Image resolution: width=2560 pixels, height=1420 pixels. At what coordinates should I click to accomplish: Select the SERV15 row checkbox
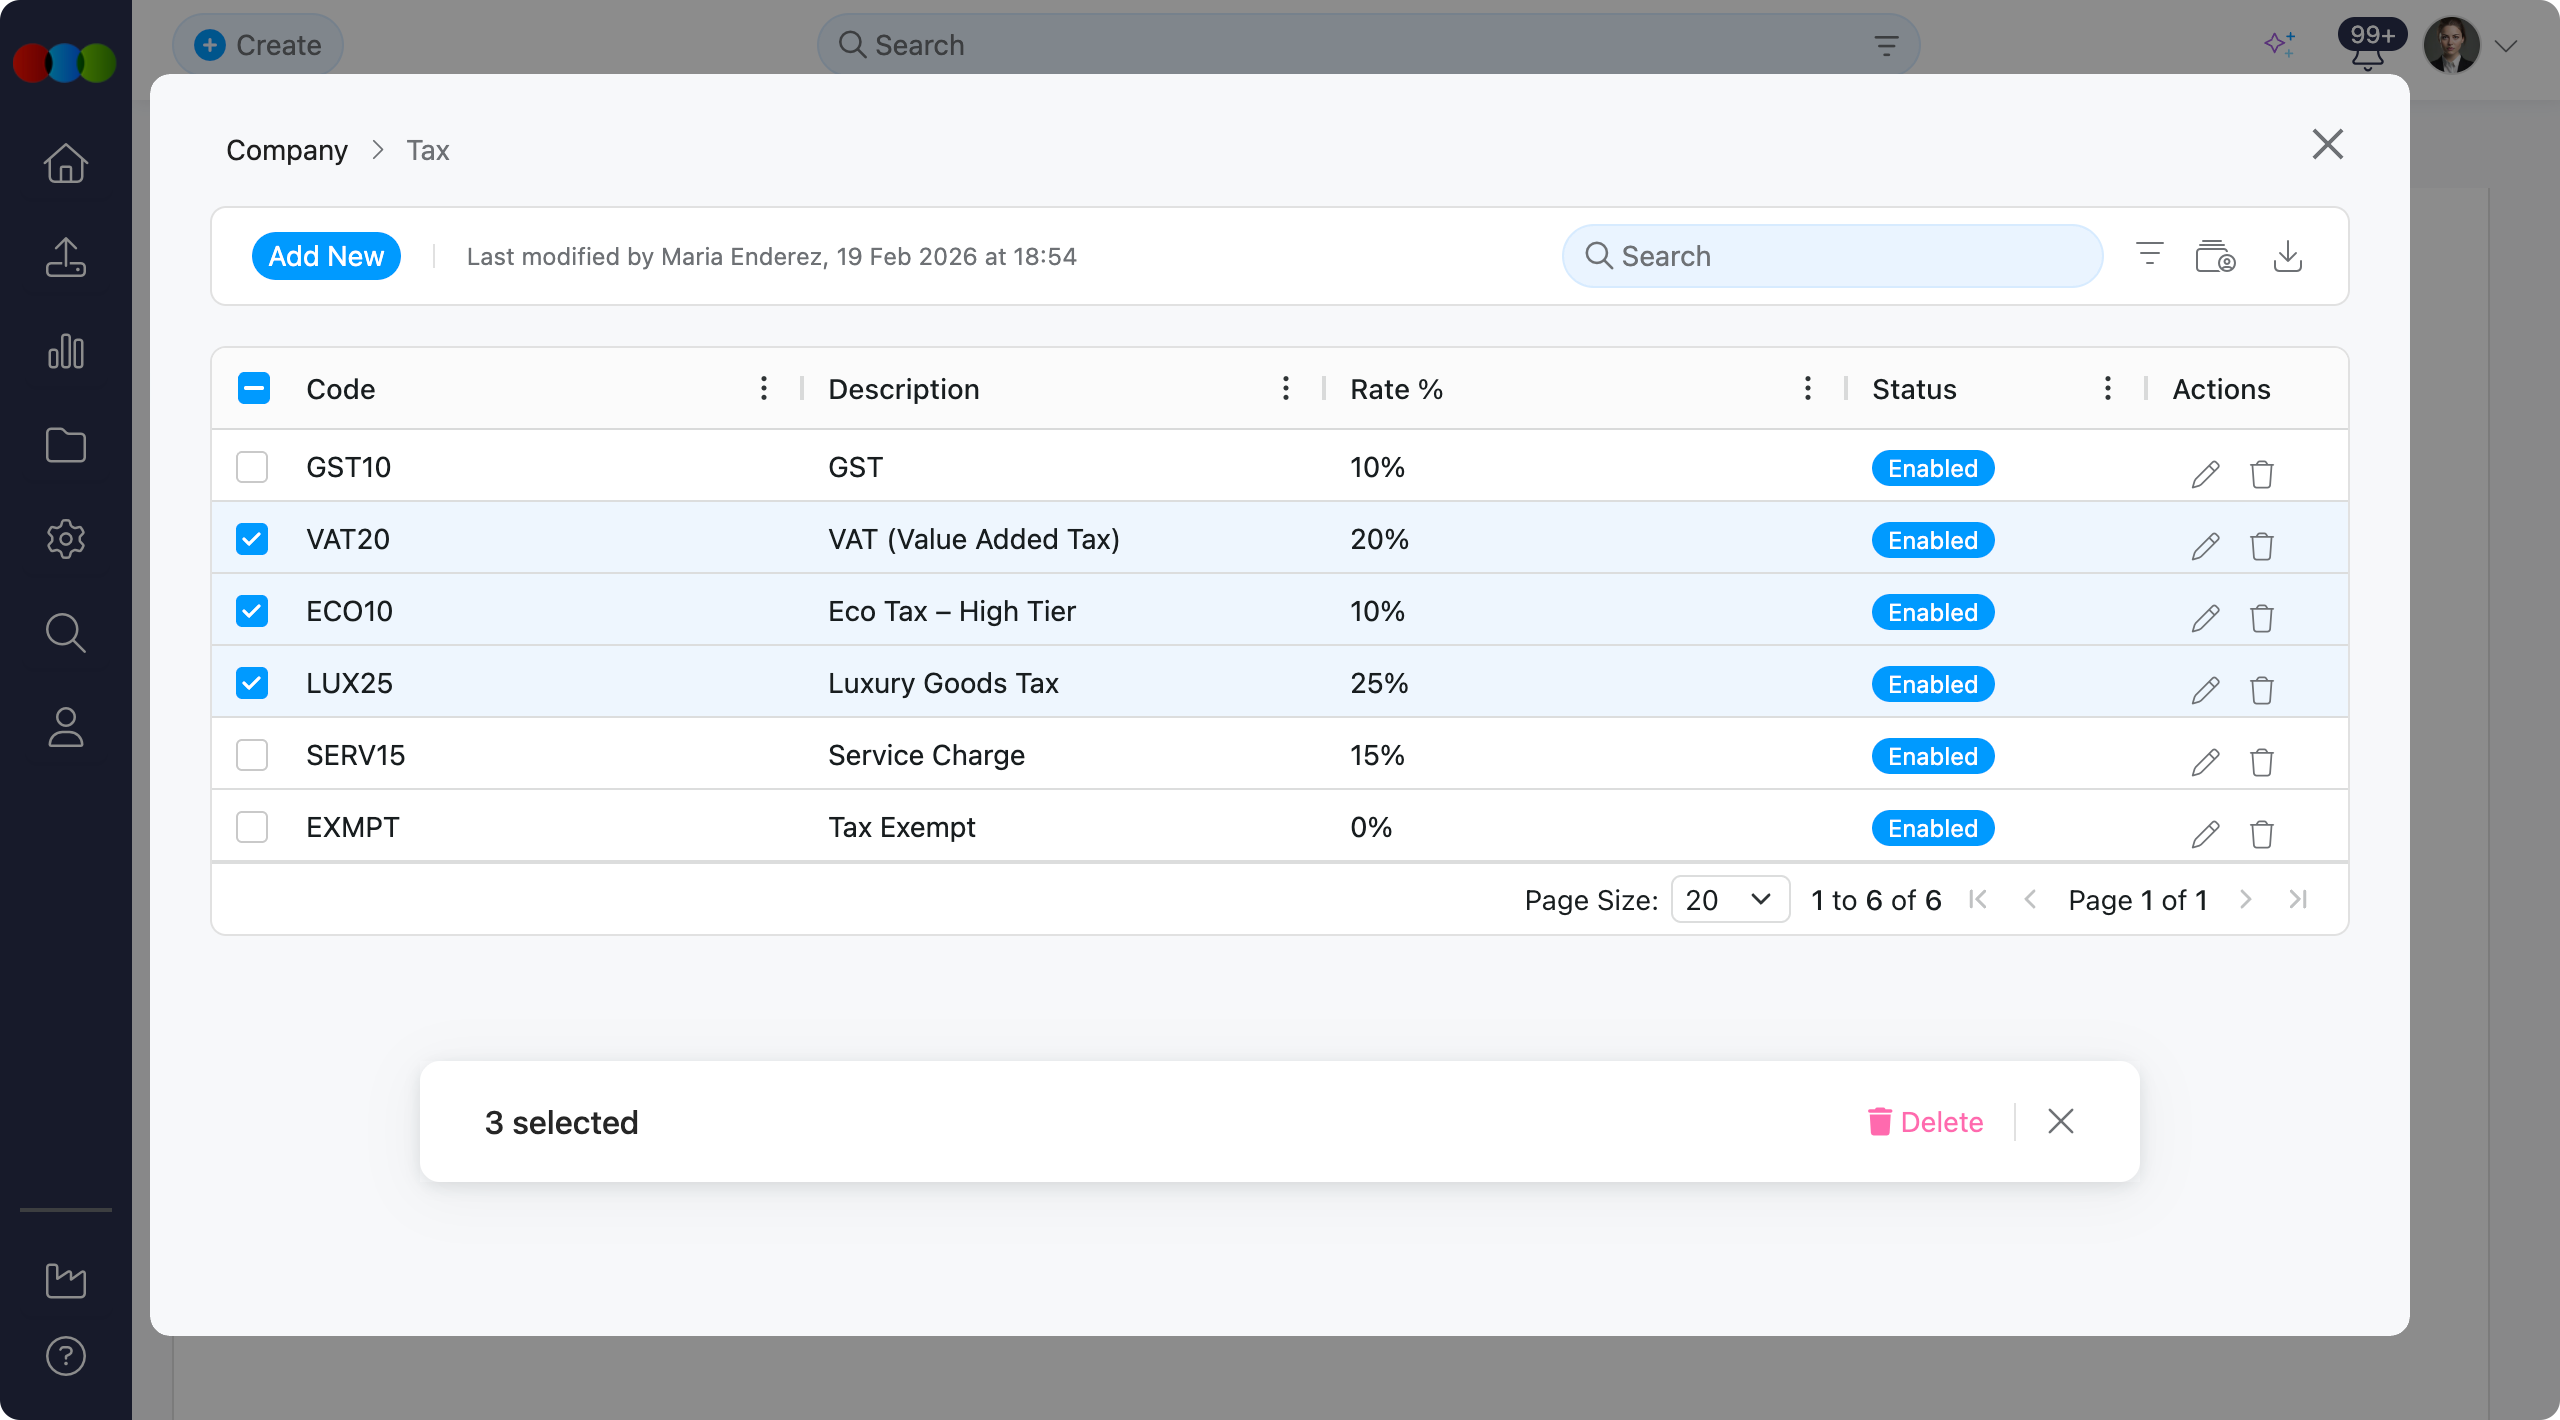pos(252,755)
